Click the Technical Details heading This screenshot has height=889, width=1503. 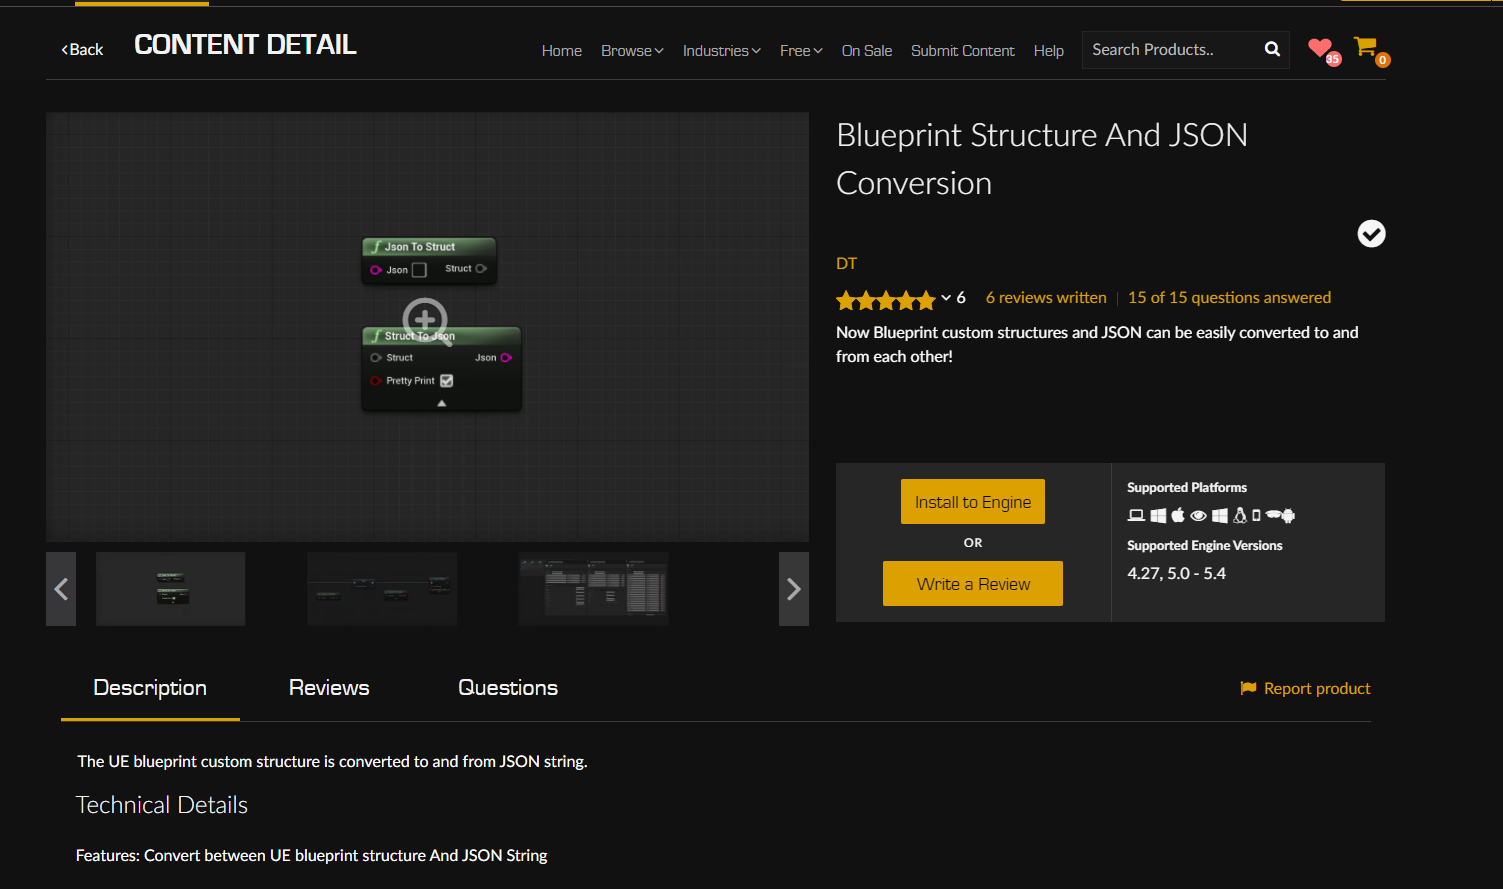(x=162, y=805)
